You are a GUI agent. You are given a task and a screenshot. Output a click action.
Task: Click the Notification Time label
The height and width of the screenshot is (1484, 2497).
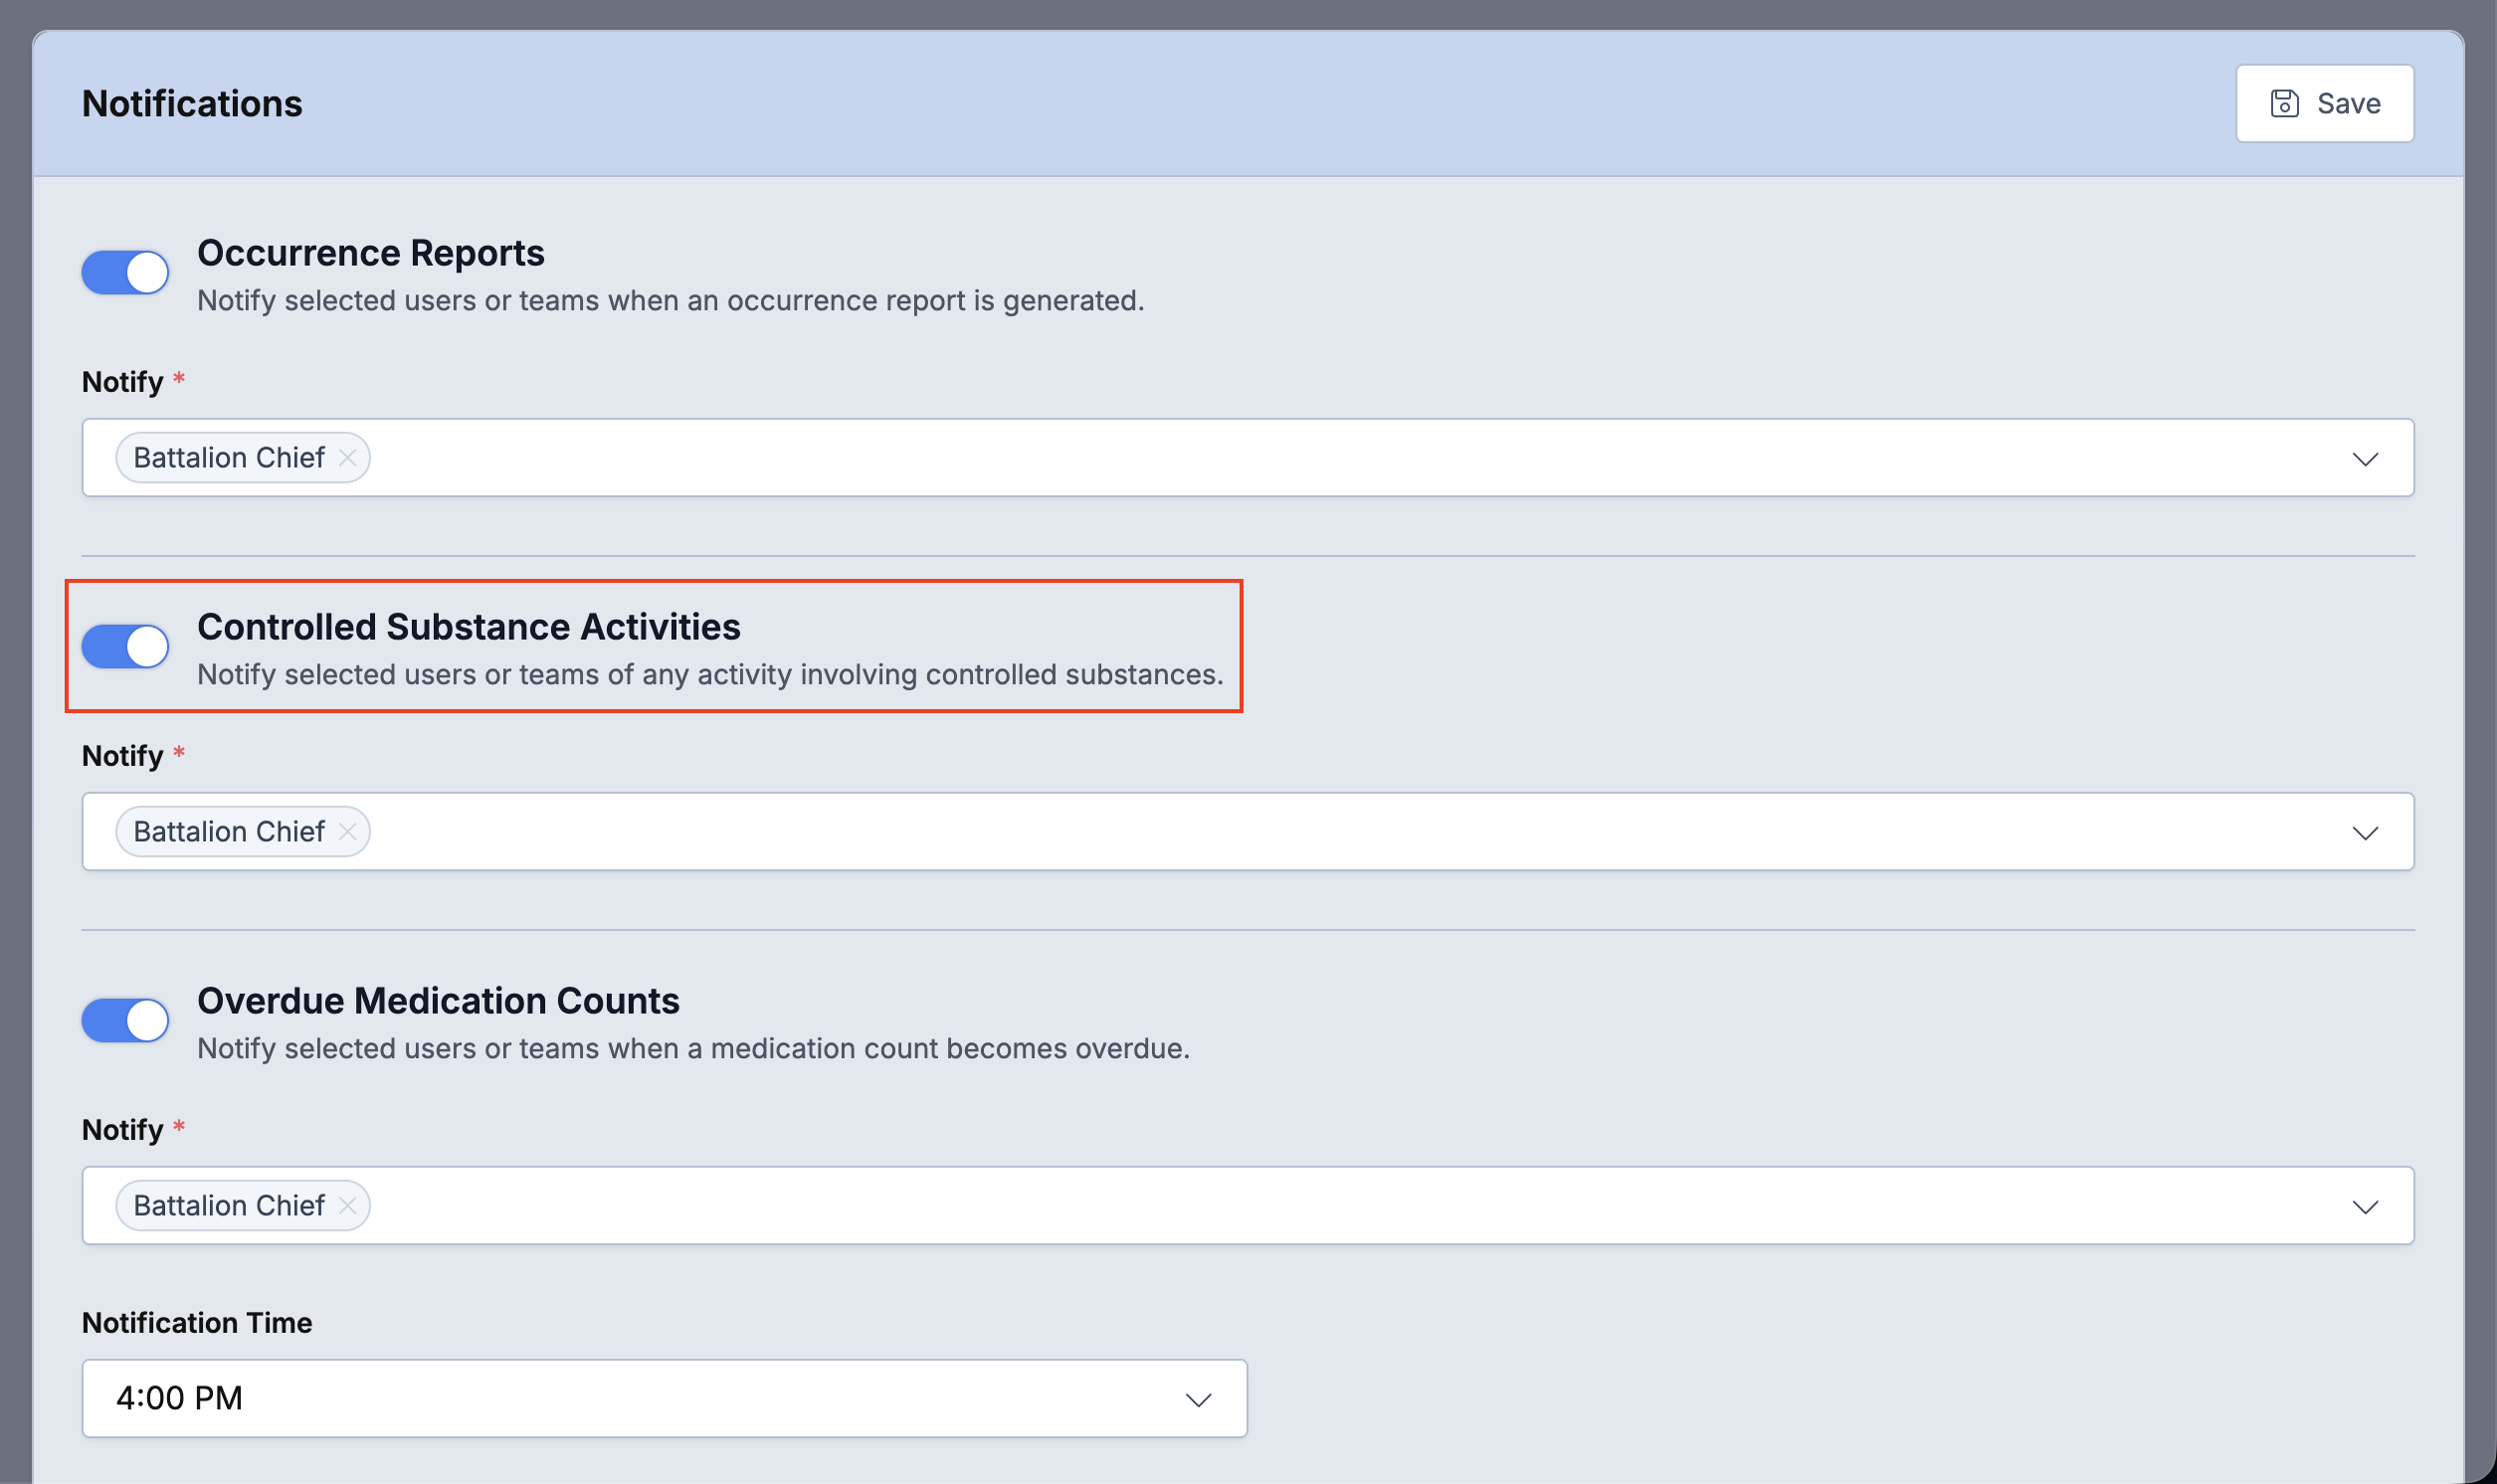pyautogui.click(x=197, y=1323)
